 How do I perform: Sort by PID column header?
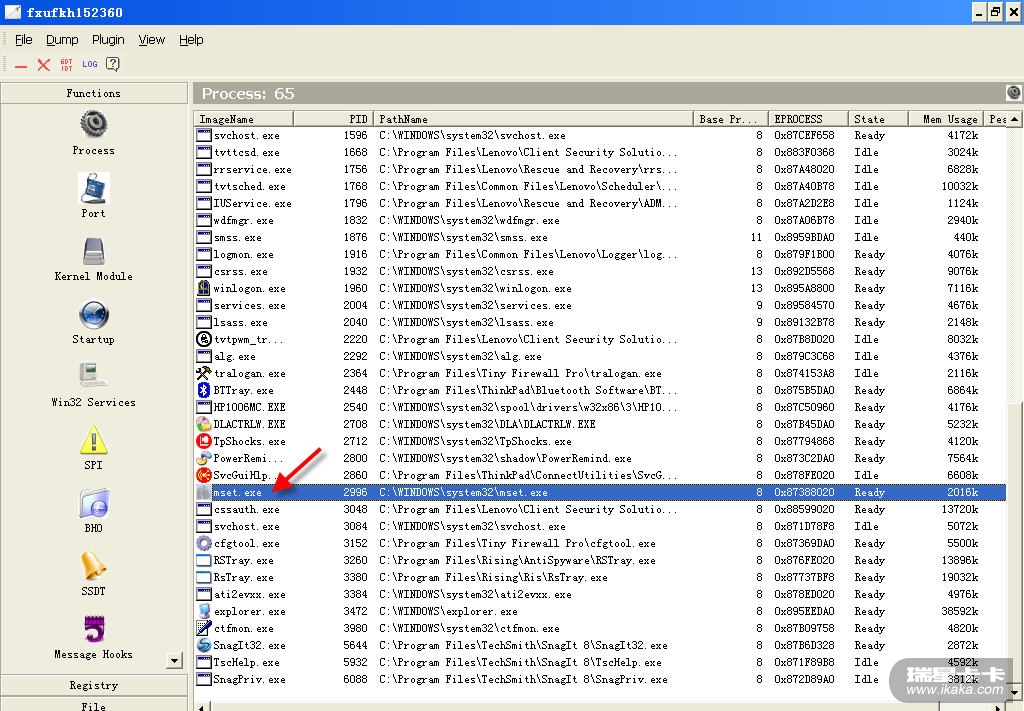[333, 119]
